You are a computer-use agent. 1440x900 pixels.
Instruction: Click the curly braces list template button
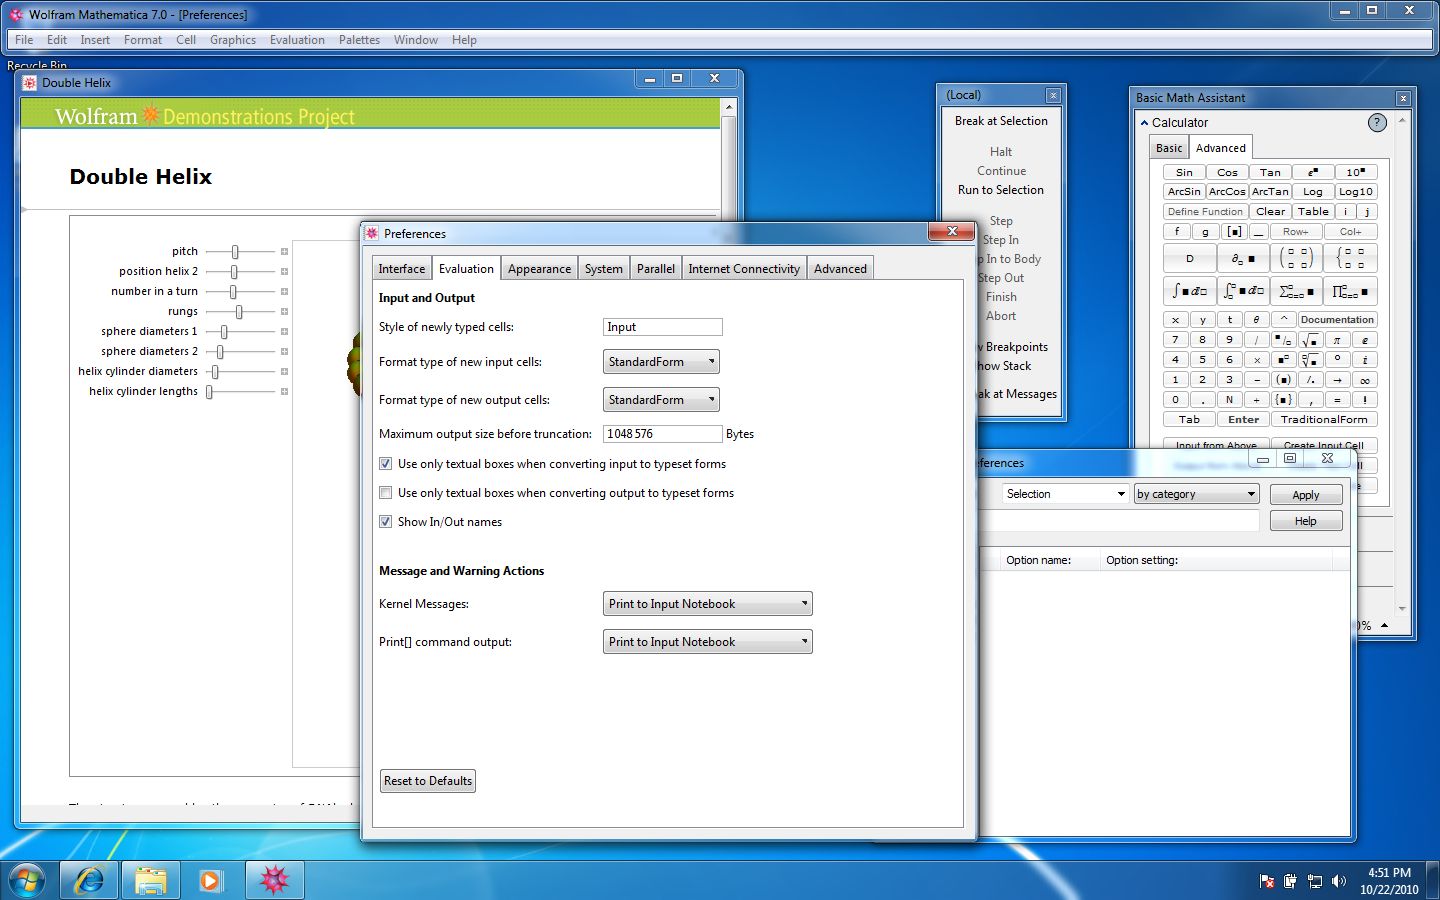tap(1283, 400)
